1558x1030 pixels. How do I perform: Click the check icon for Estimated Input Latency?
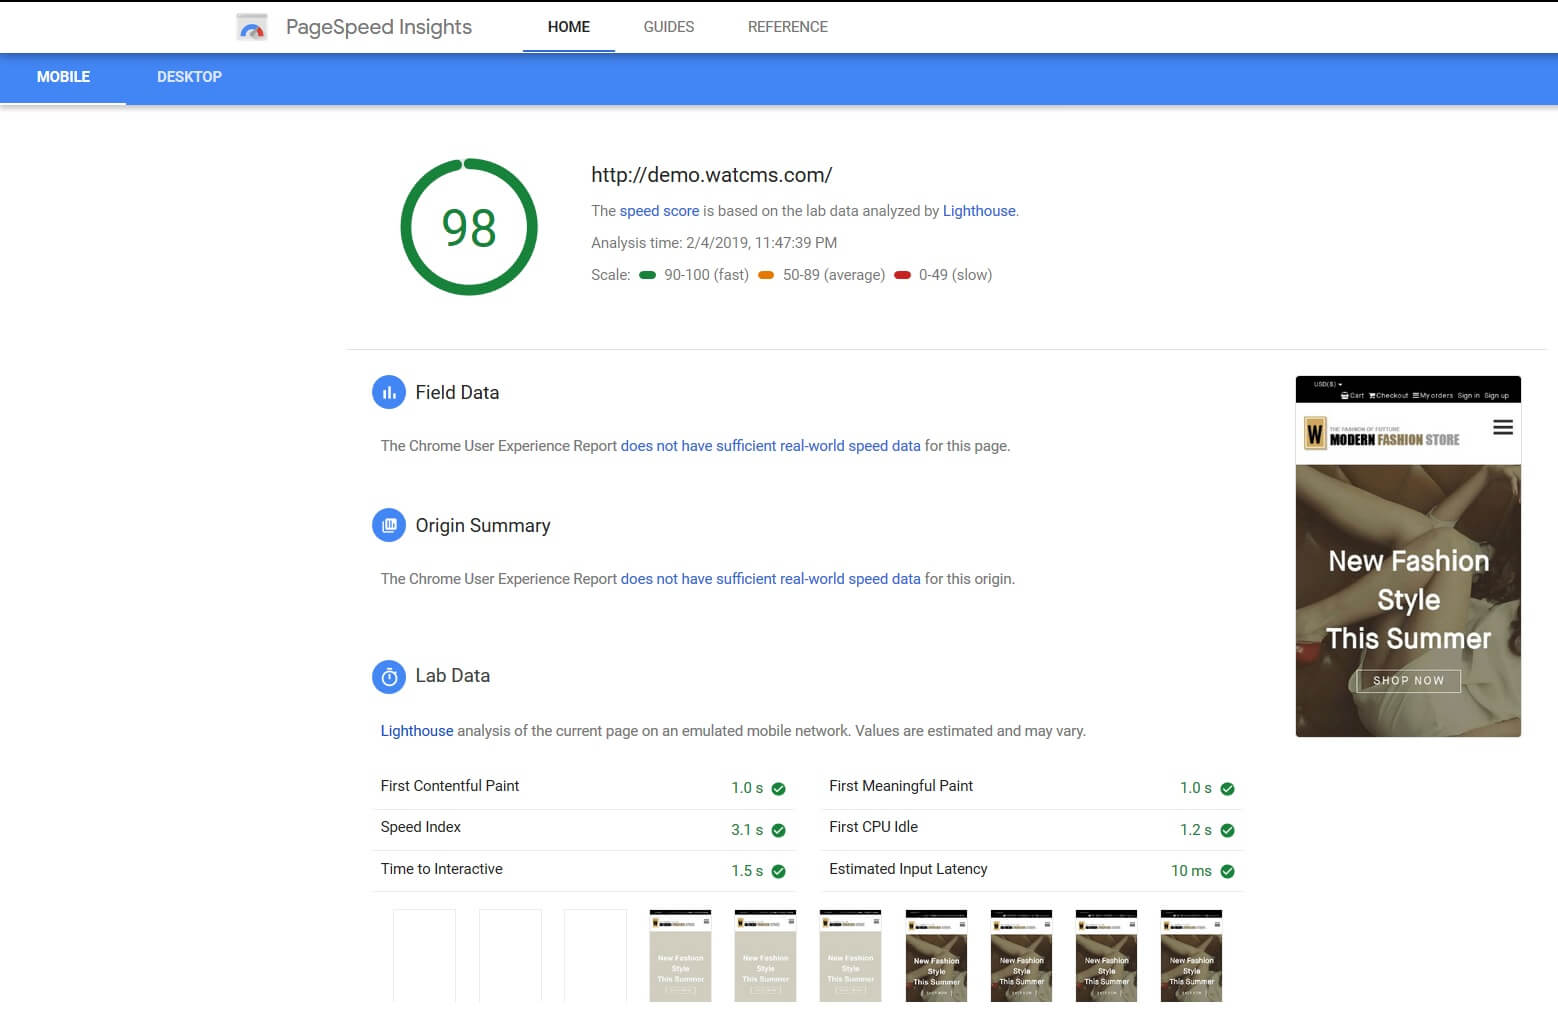tap(1227, 871)
